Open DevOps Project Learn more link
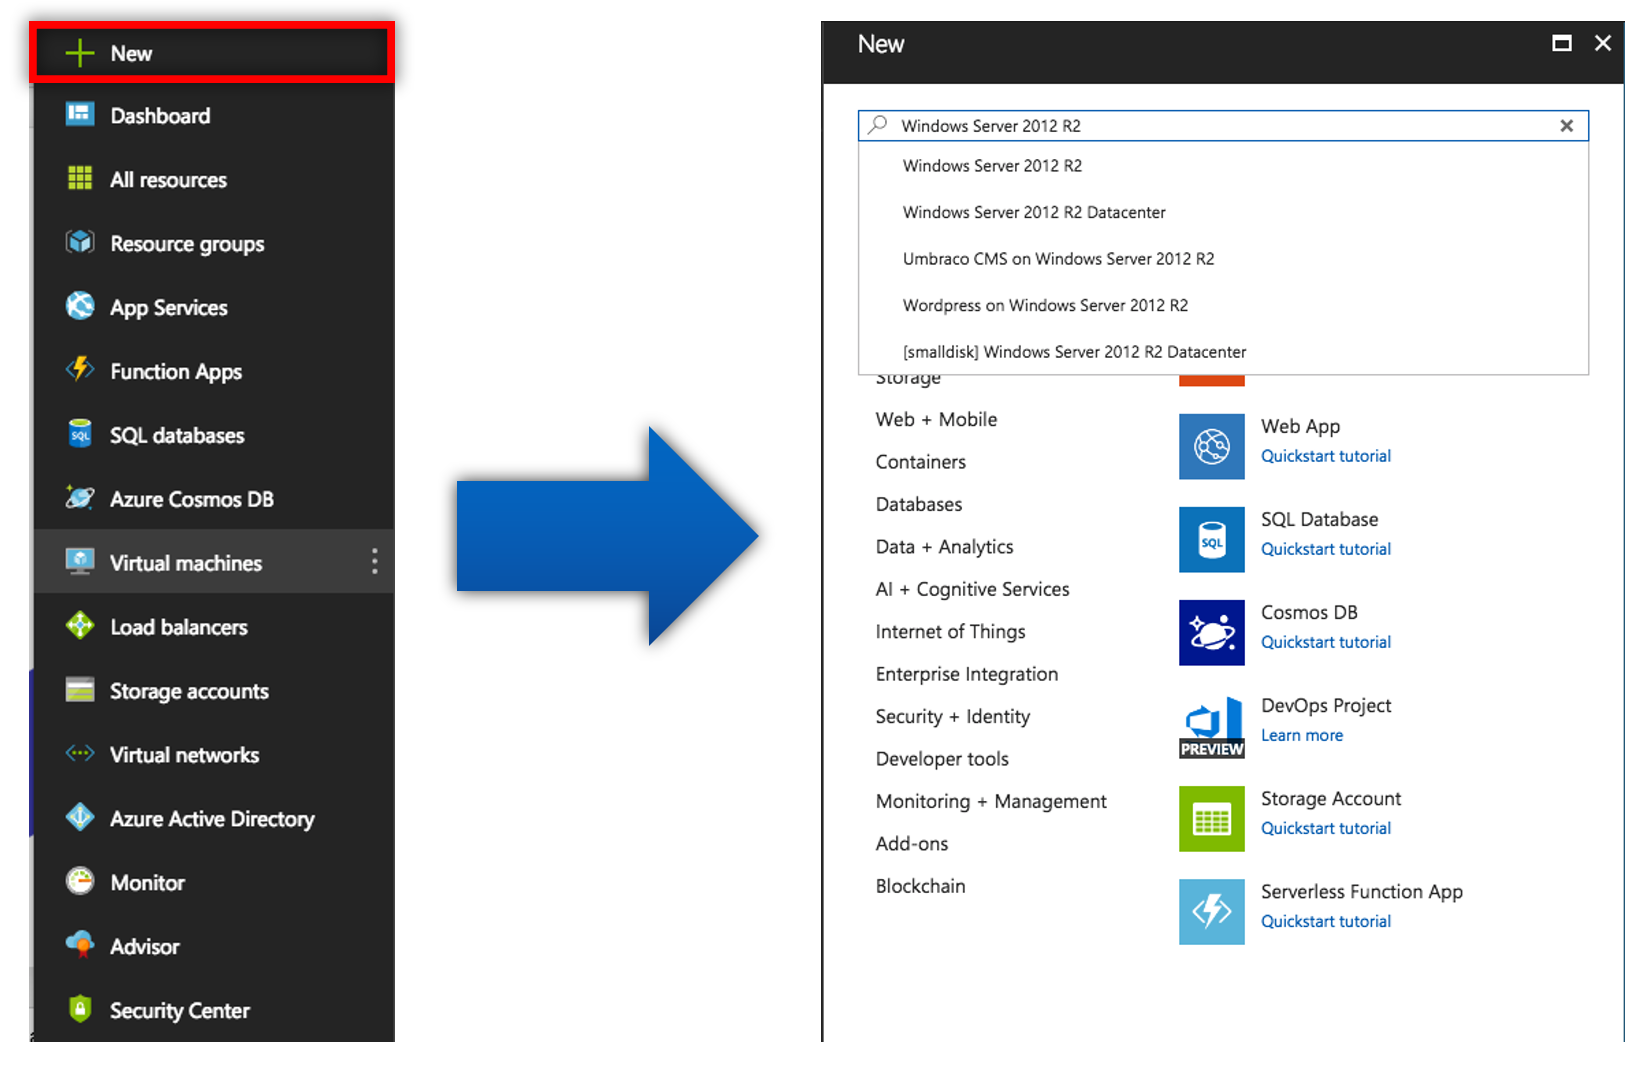This screenshot has width=1648, height=1066. (x=1301, y=735)
